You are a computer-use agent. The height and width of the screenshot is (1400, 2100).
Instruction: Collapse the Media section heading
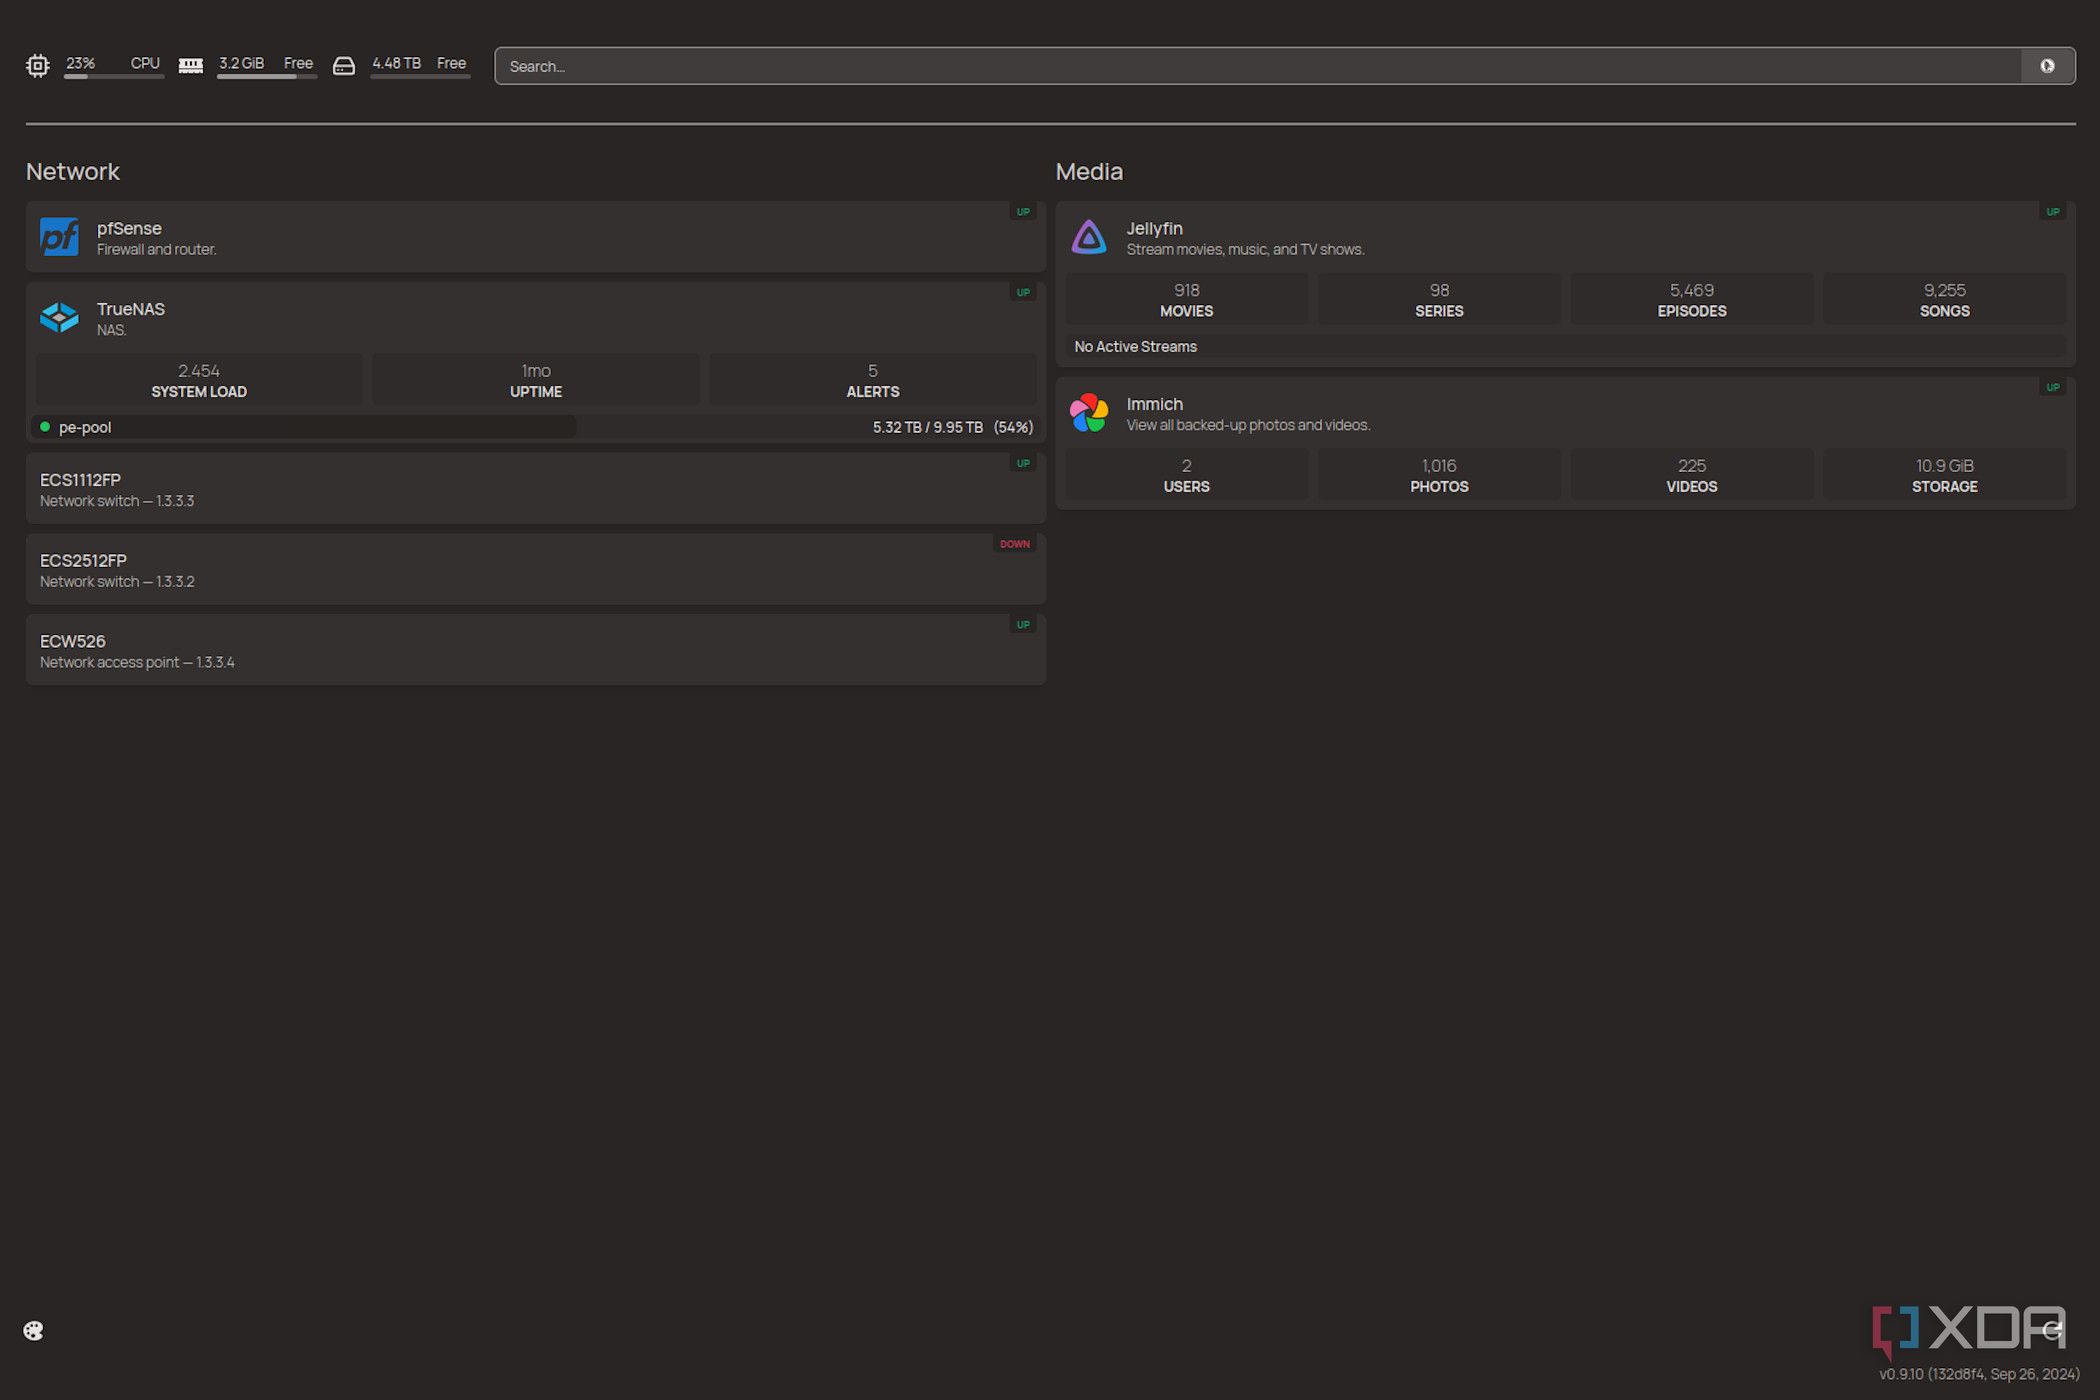coord(1089,172)
